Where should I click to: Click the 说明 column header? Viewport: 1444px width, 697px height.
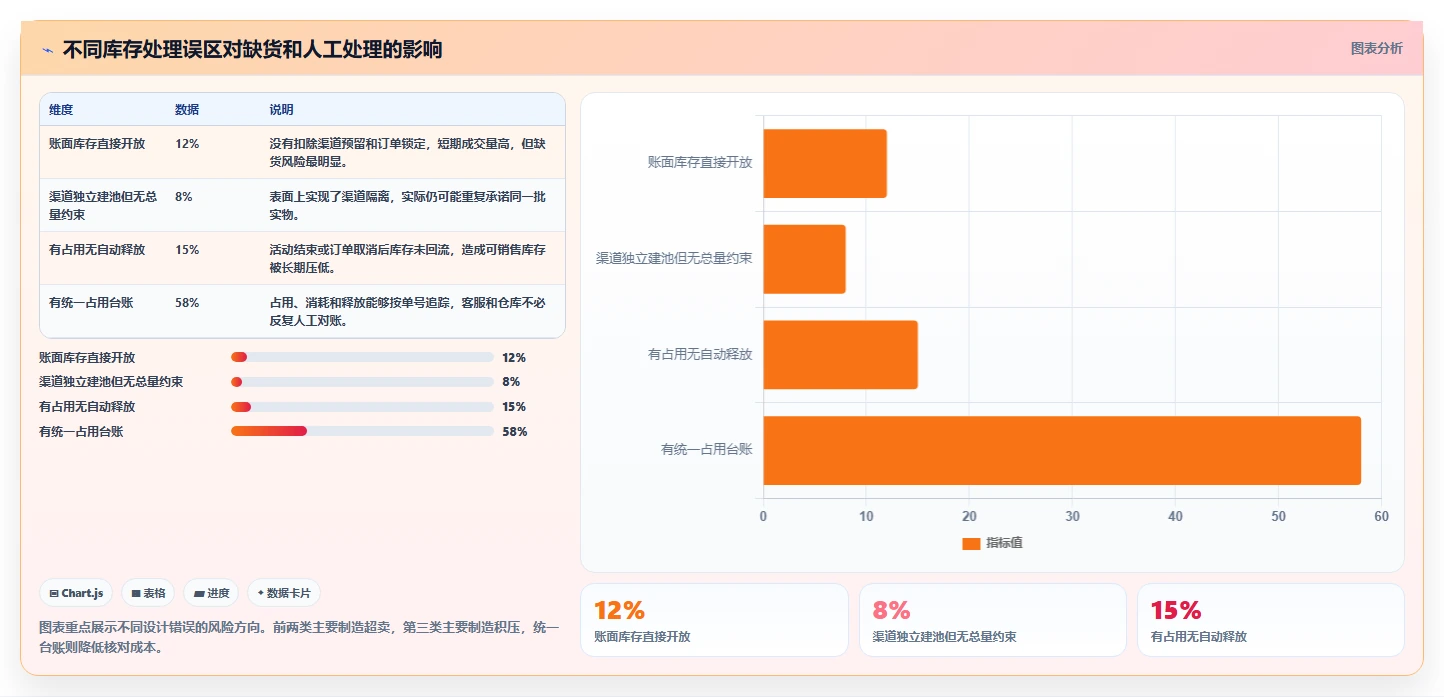tap(281, 109)
